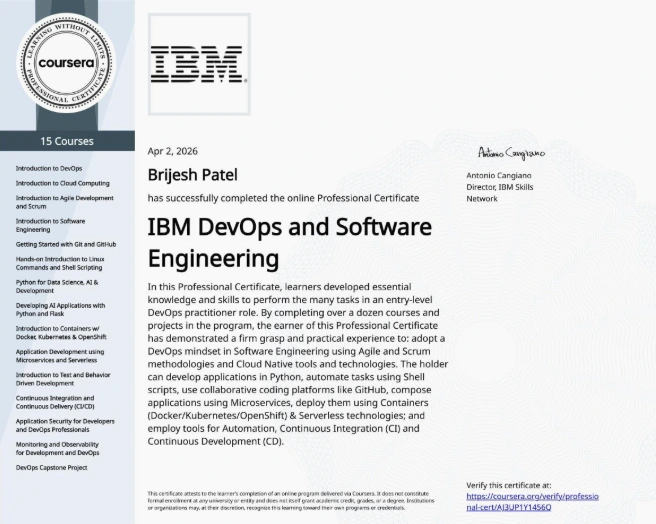Click the recipient name 'Brijesh Patel'
The height and width of the screenshot is (524, 656).
click(x=192, y=175)
